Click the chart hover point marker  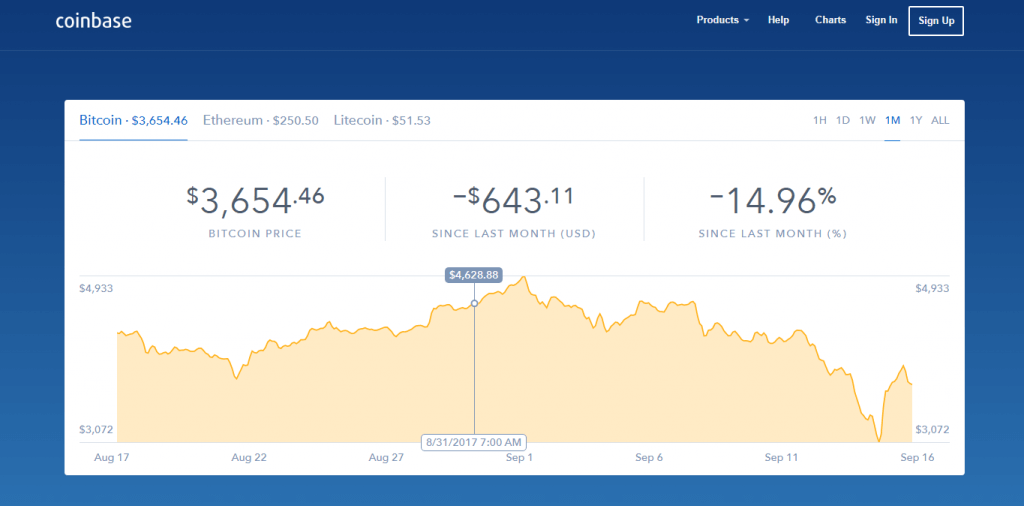click(474, 304)
